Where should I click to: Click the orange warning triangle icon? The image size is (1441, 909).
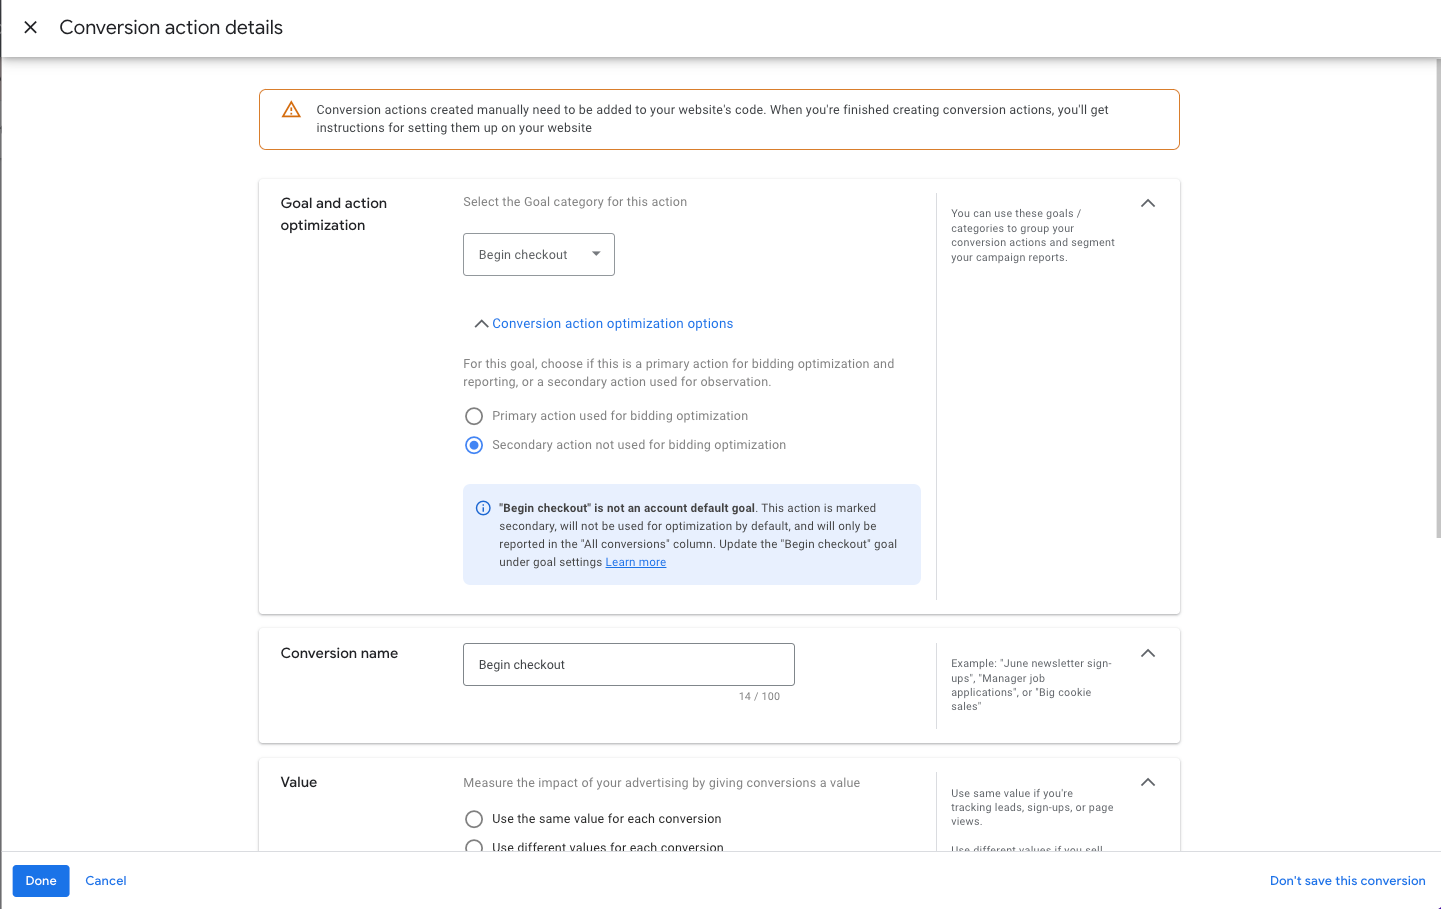[291, 110]
